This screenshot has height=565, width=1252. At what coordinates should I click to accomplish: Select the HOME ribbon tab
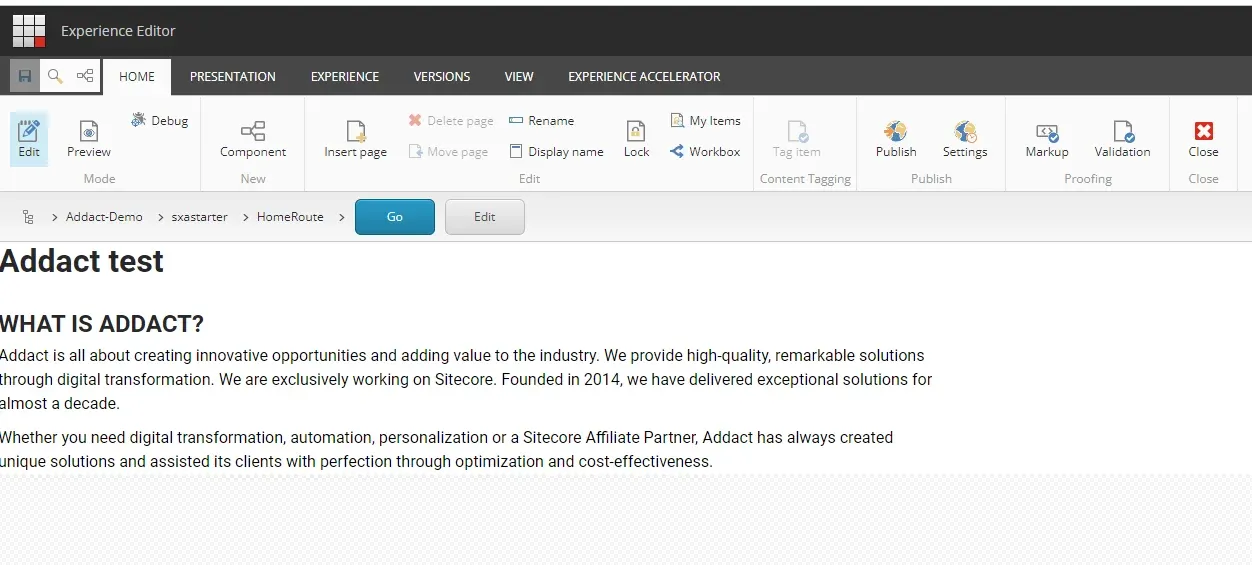pos(137,76)
